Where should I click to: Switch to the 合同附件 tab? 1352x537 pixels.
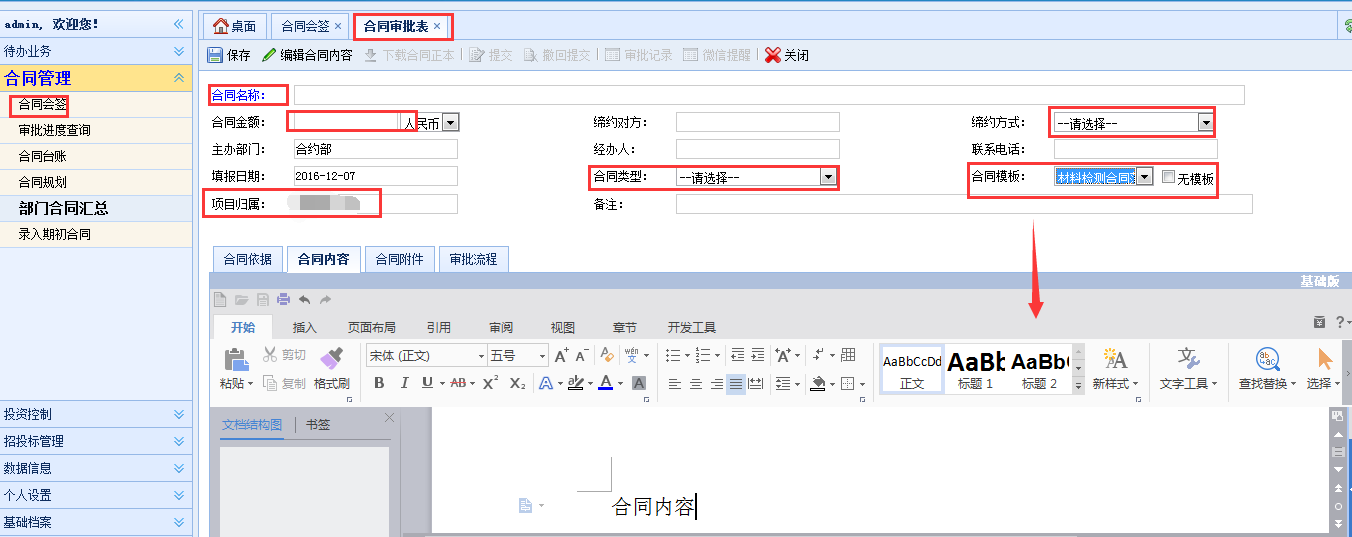[399, 259]
